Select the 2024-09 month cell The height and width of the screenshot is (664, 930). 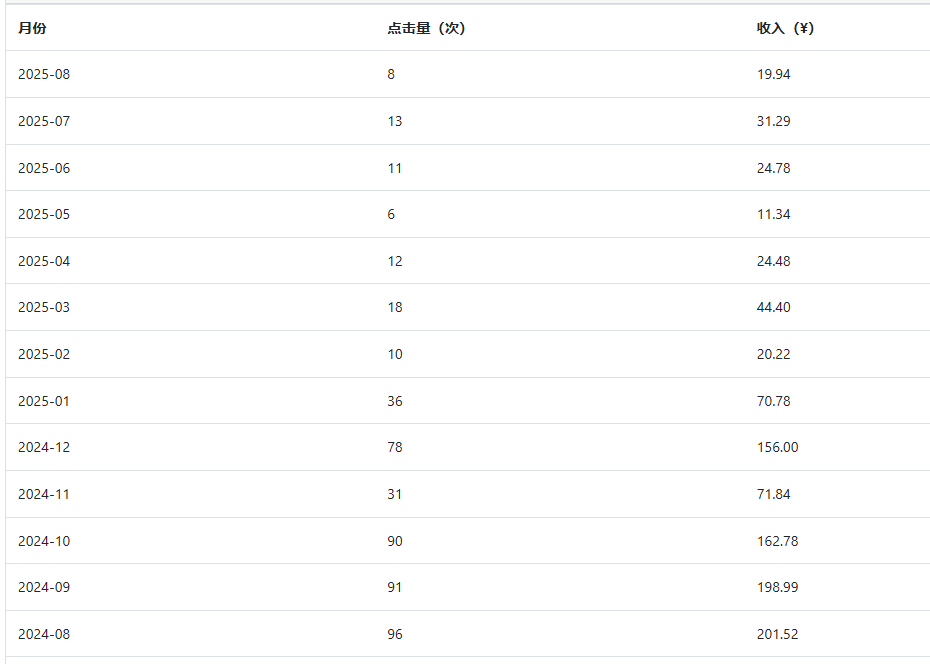pyautogui.click(x=44, y=587)
